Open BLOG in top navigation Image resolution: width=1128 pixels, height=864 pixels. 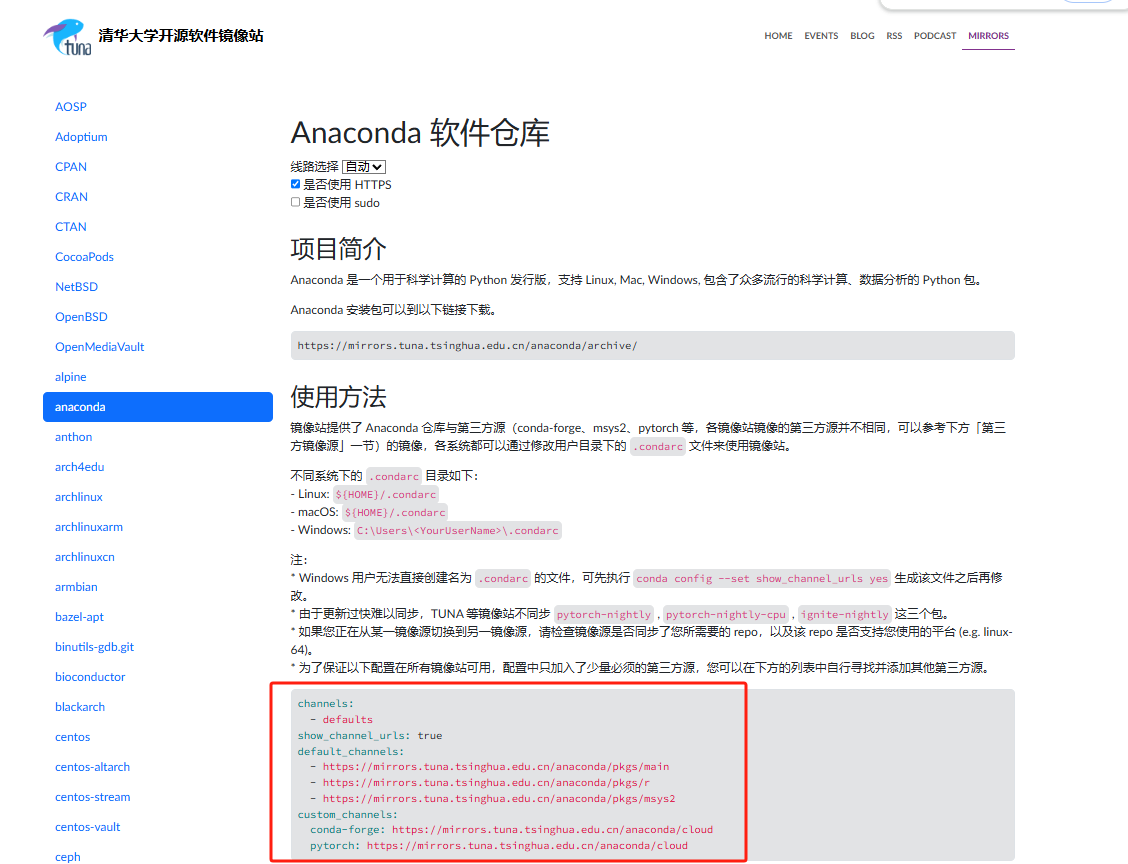pyautogui.click(x=862, y=36)
